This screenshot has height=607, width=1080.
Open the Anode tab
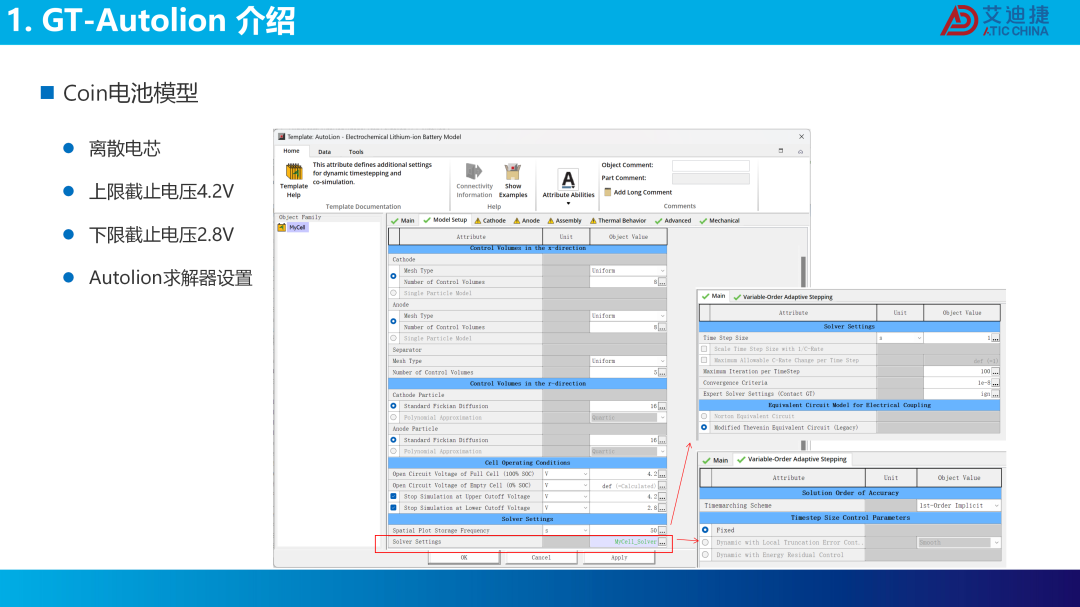[527, 220]
